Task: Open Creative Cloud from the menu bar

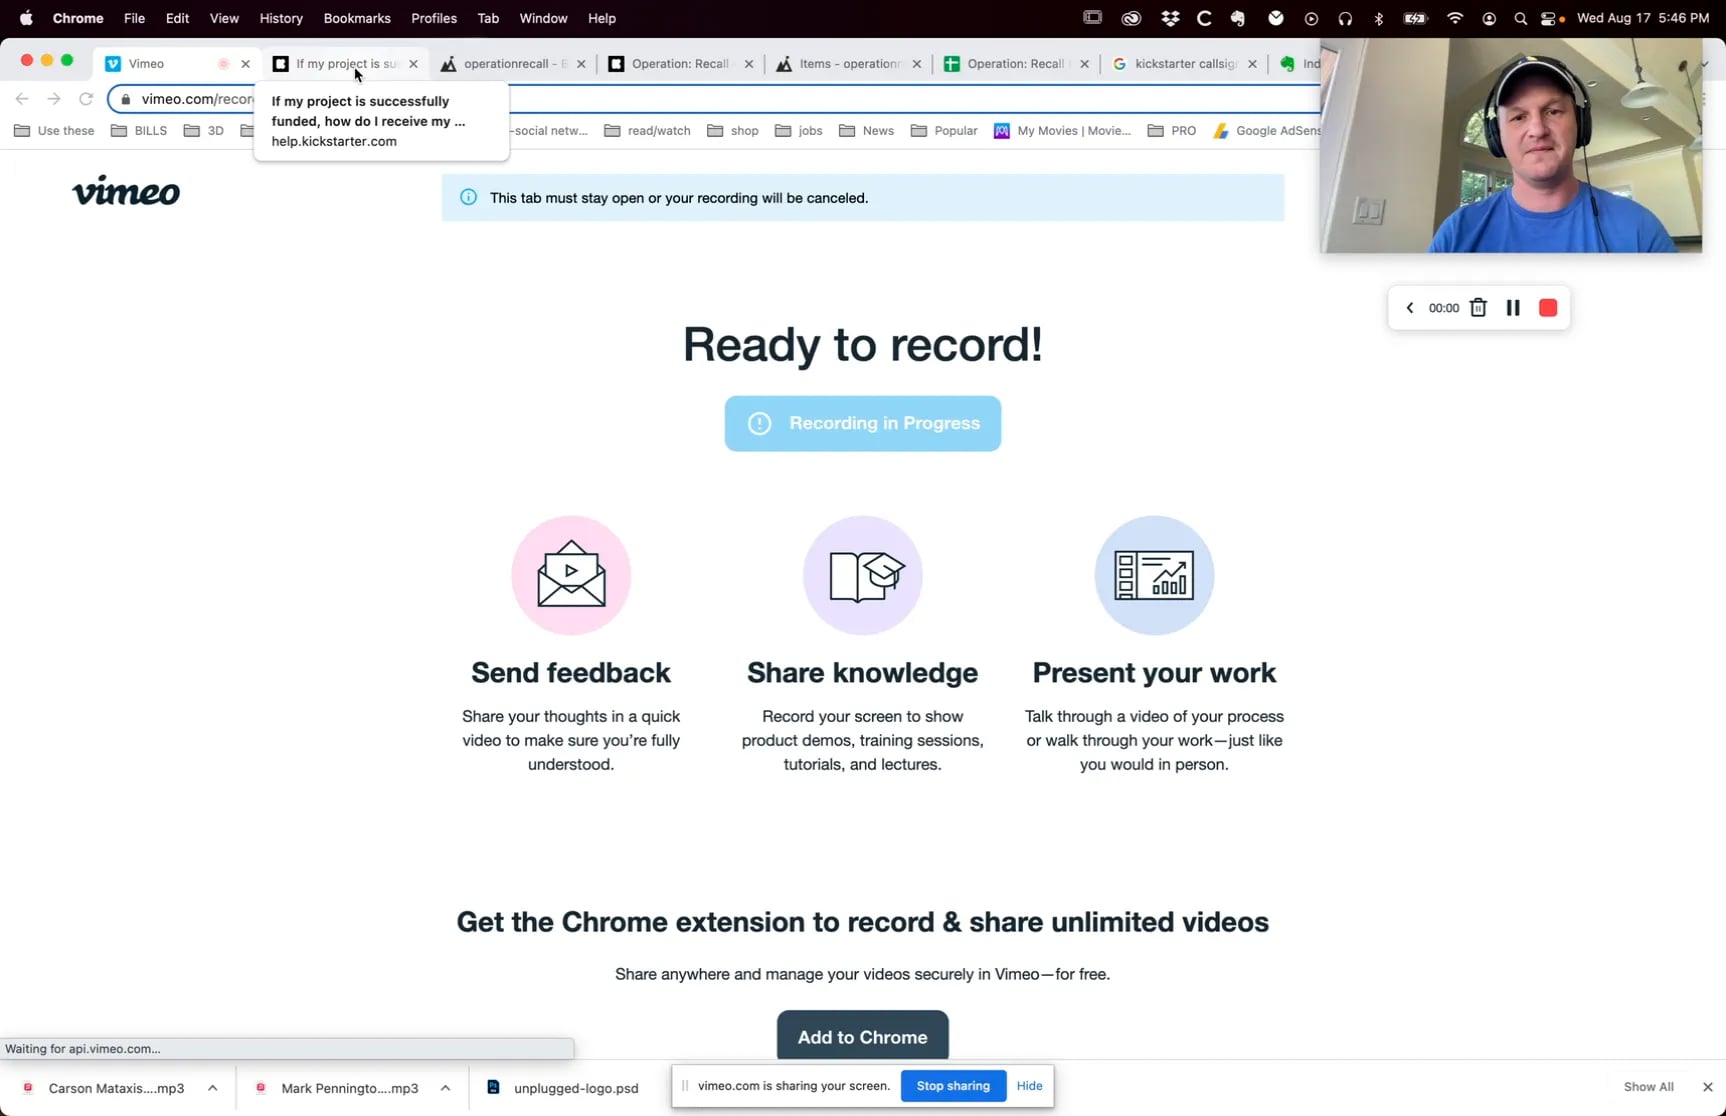Action: pyautogui.click(x=1131, y=18)
